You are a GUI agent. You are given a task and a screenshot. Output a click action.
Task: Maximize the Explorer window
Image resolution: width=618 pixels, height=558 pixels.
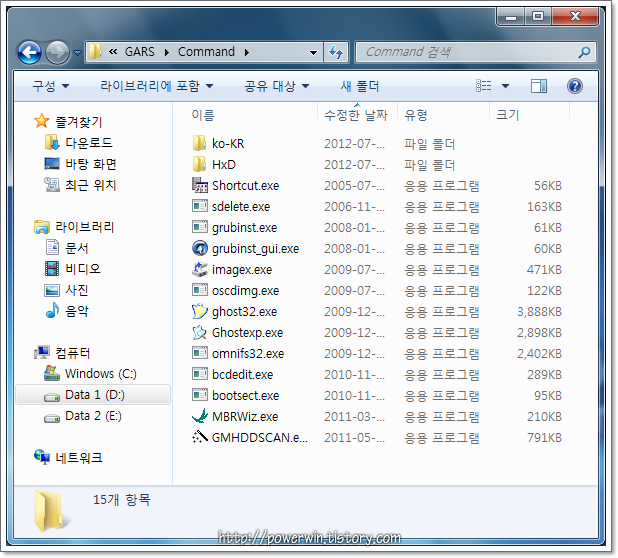pos(538,16)
